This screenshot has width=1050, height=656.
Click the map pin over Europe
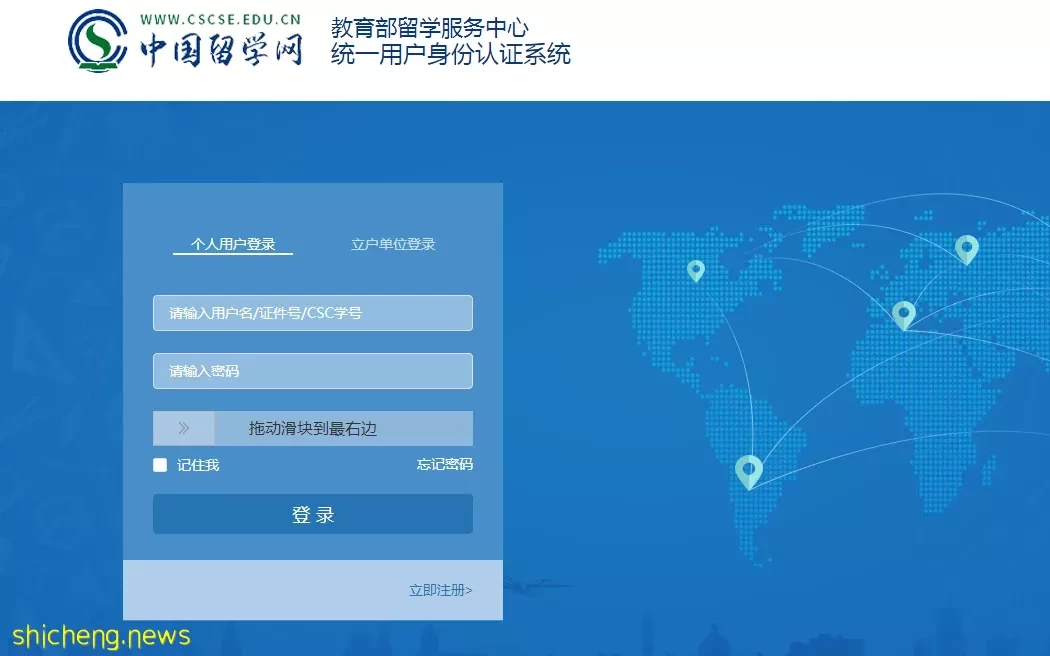pyautogui.click(x=904, y=315)
